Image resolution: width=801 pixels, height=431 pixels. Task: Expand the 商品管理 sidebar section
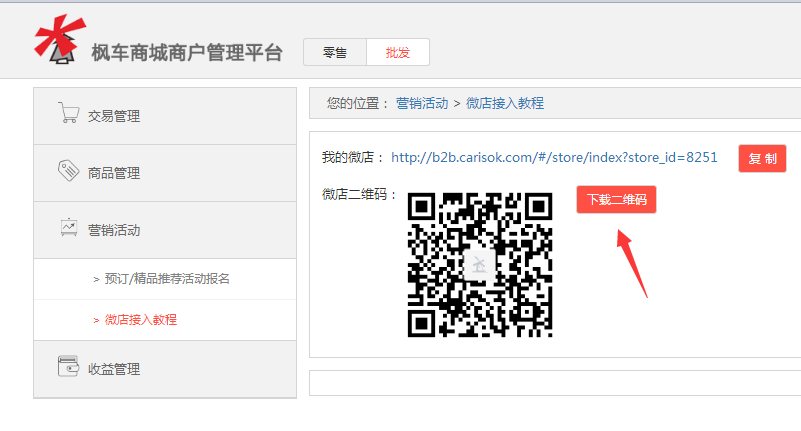(165, 173)
